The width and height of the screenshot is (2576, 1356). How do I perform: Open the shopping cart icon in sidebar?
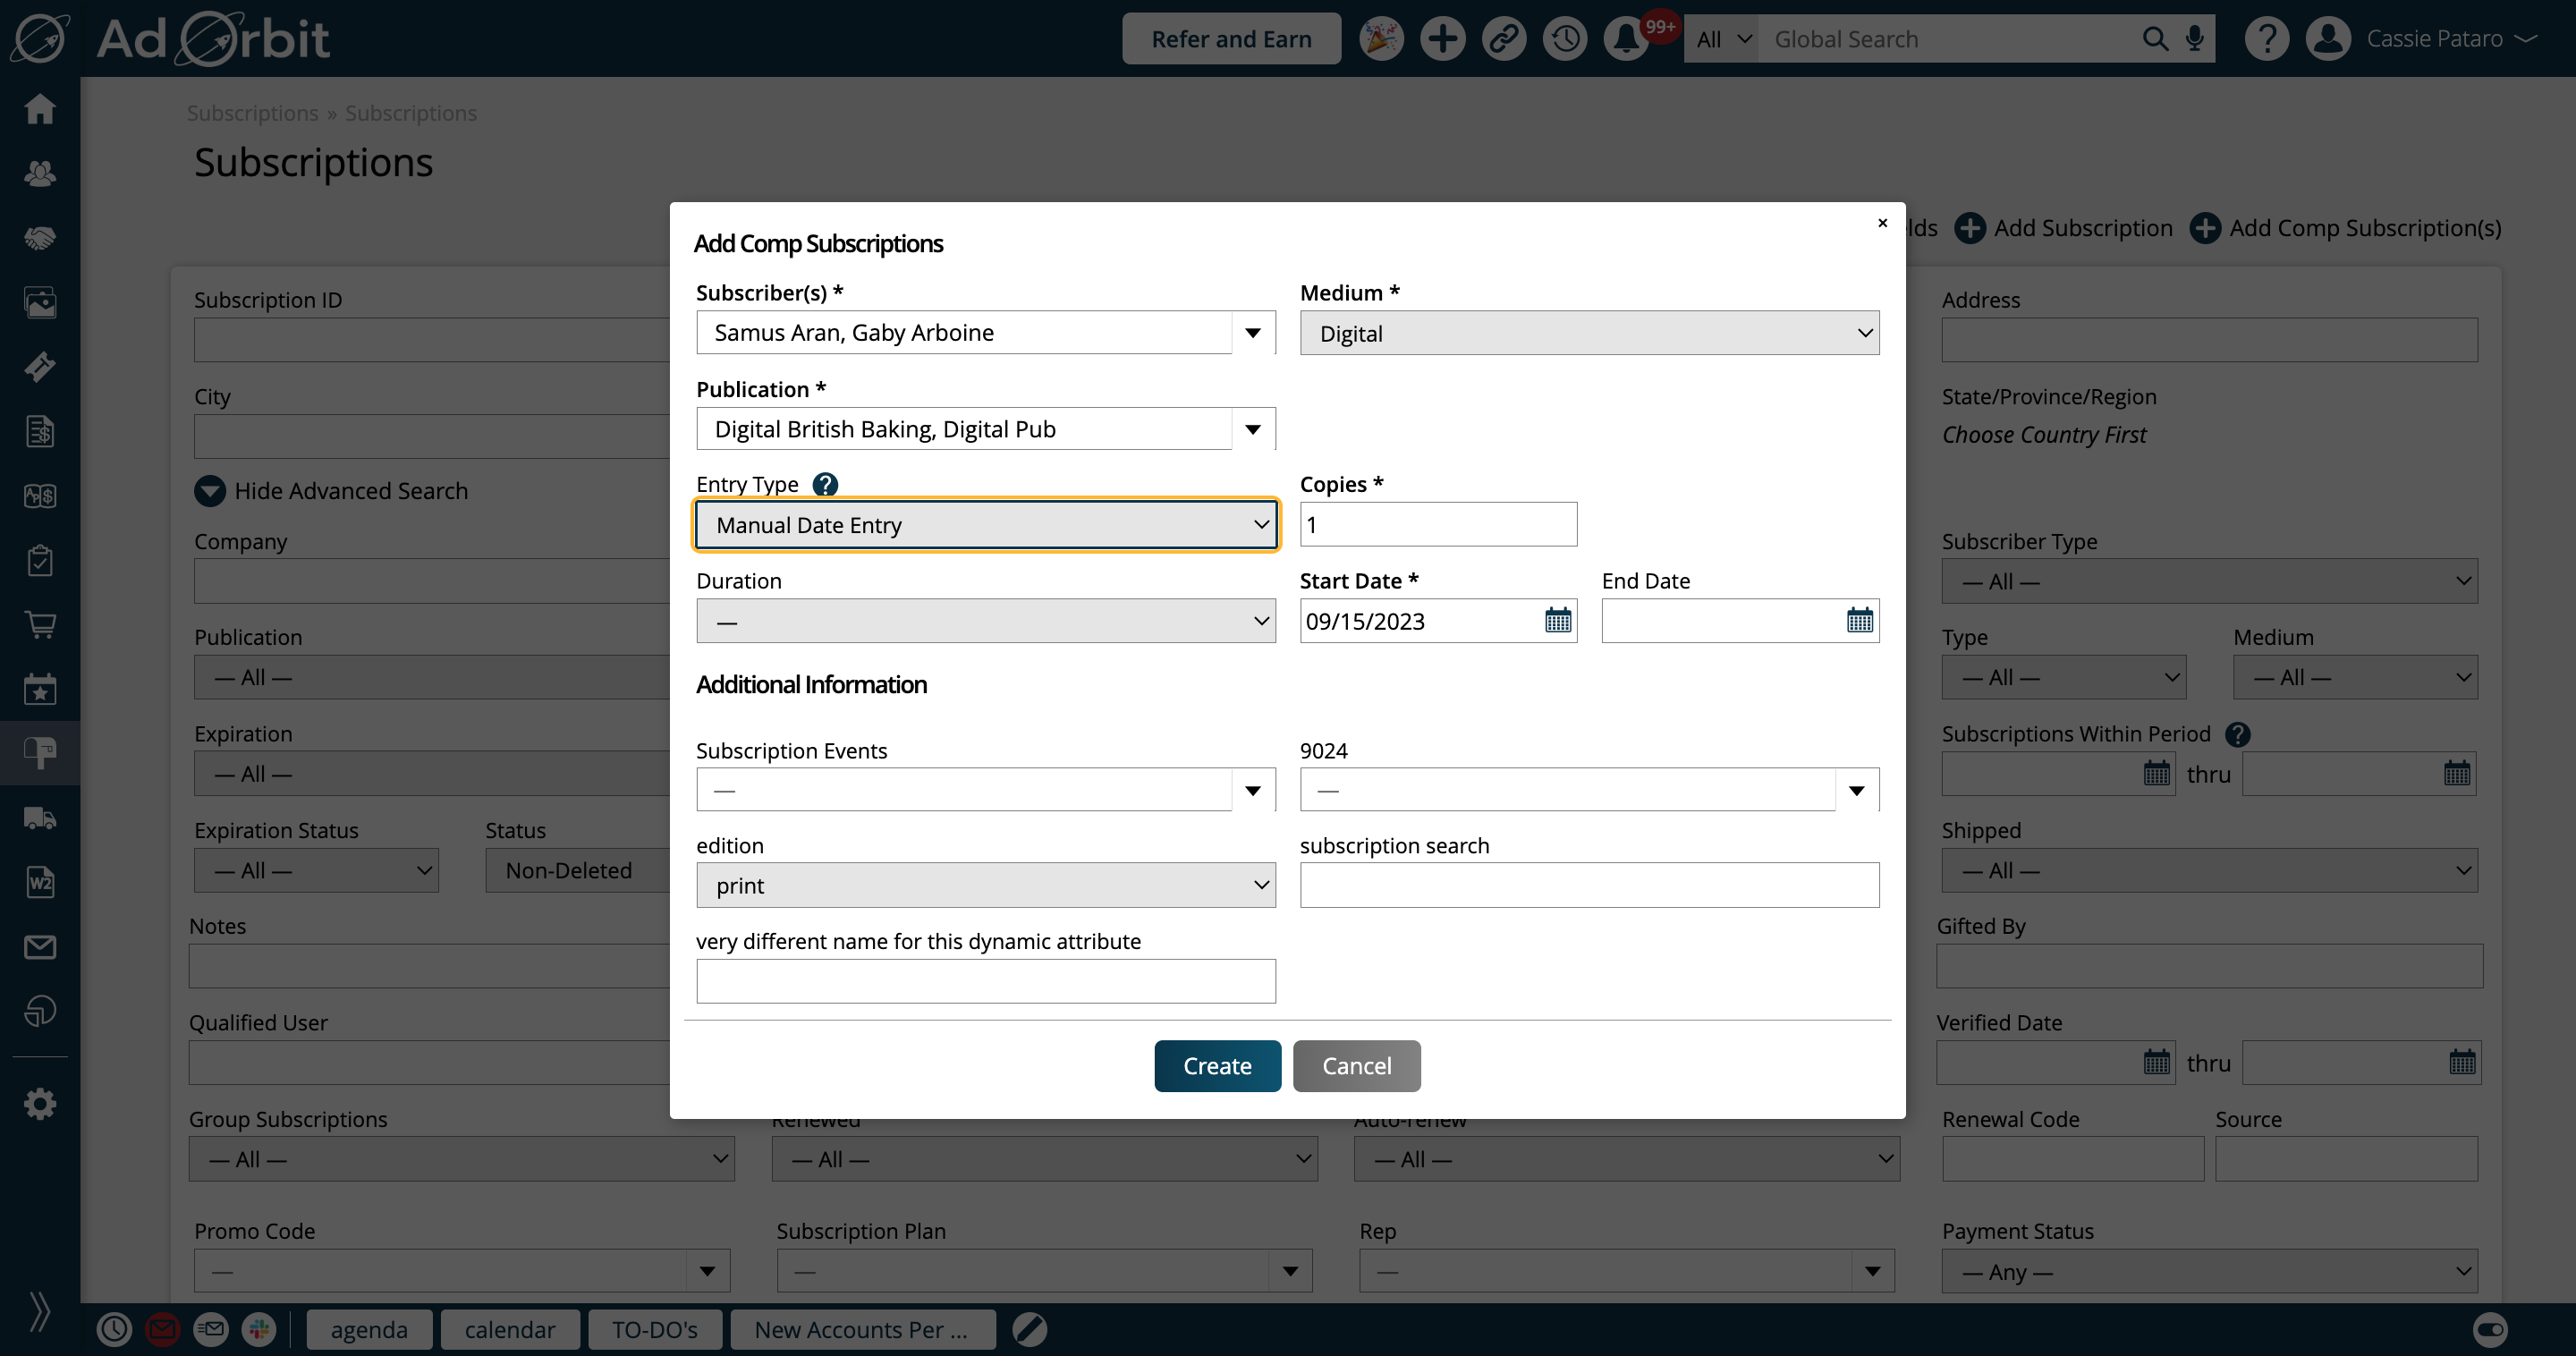40,625
